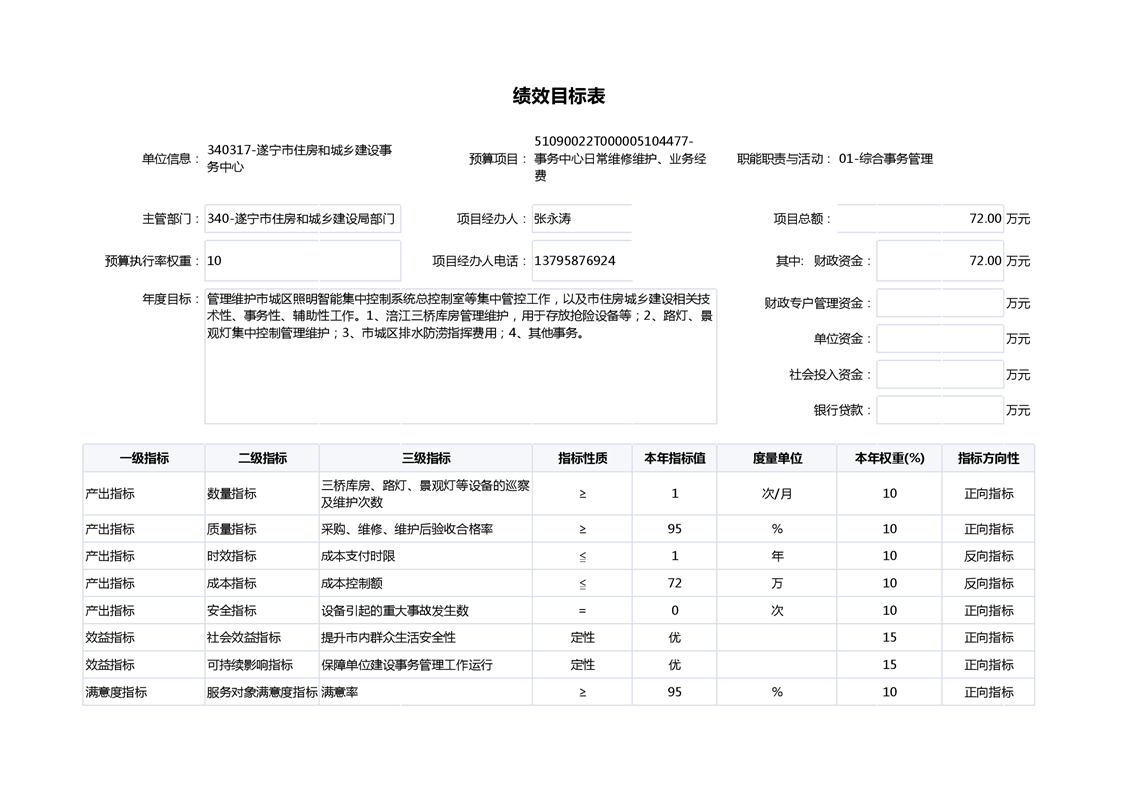Click the 指标方向性 column header

[x=988, y=458]
